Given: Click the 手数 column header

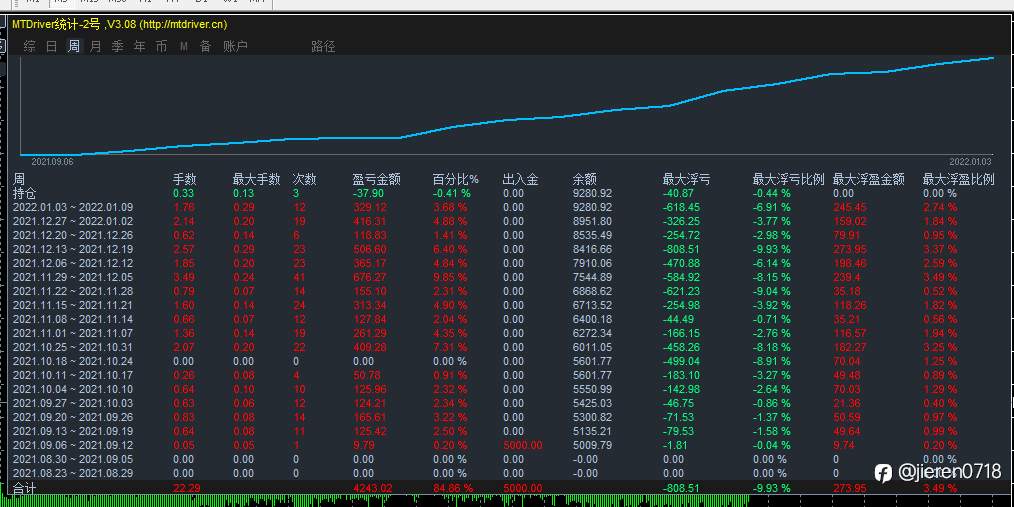Looking at the screenshot, I should [184, 179].
